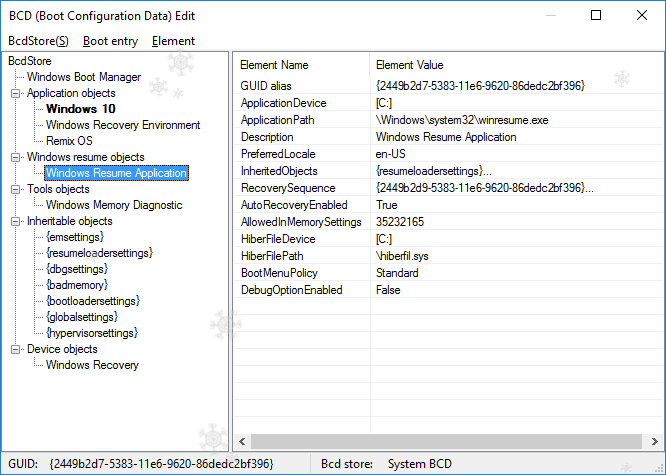Click the GUID value in status bar
666x475 pixels.
[x=161, y=464]
